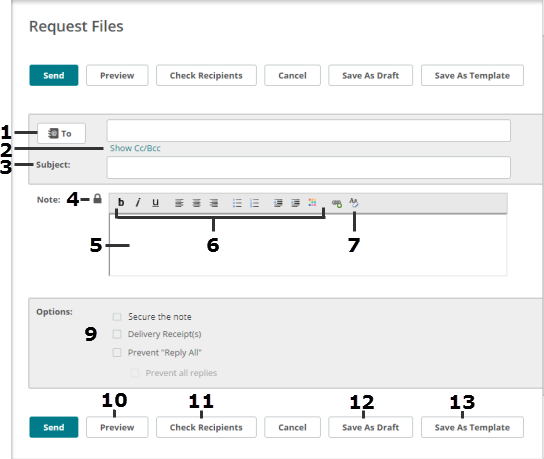Check the Delivery Receipt(s) option
Screen dimensions: 544x459
(117, 334)
